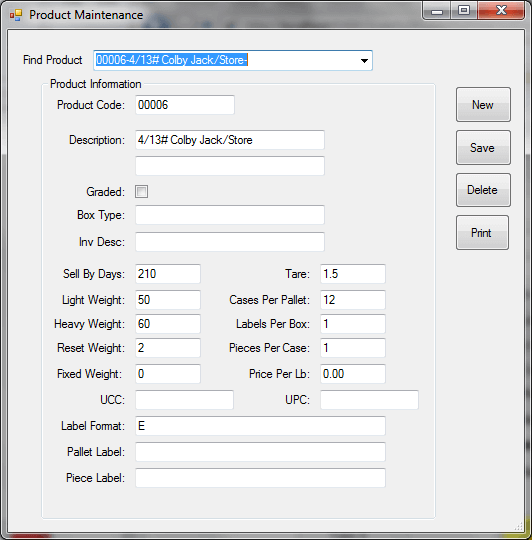
Task: Minimize the Product Maintenance window
Action: (x=437, y=11)
